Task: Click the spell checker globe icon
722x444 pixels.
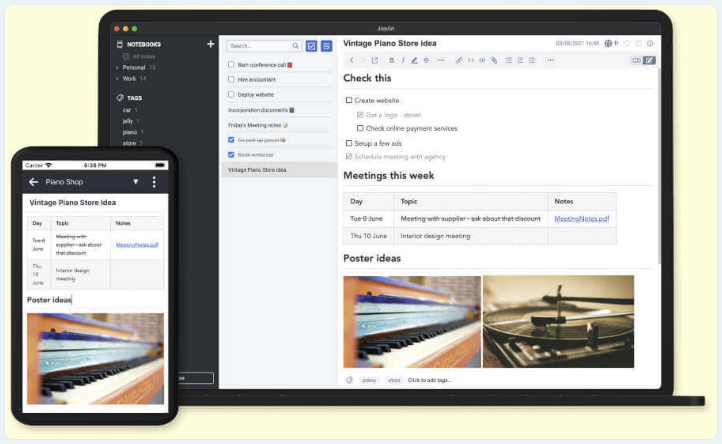Action: (608, 43)
